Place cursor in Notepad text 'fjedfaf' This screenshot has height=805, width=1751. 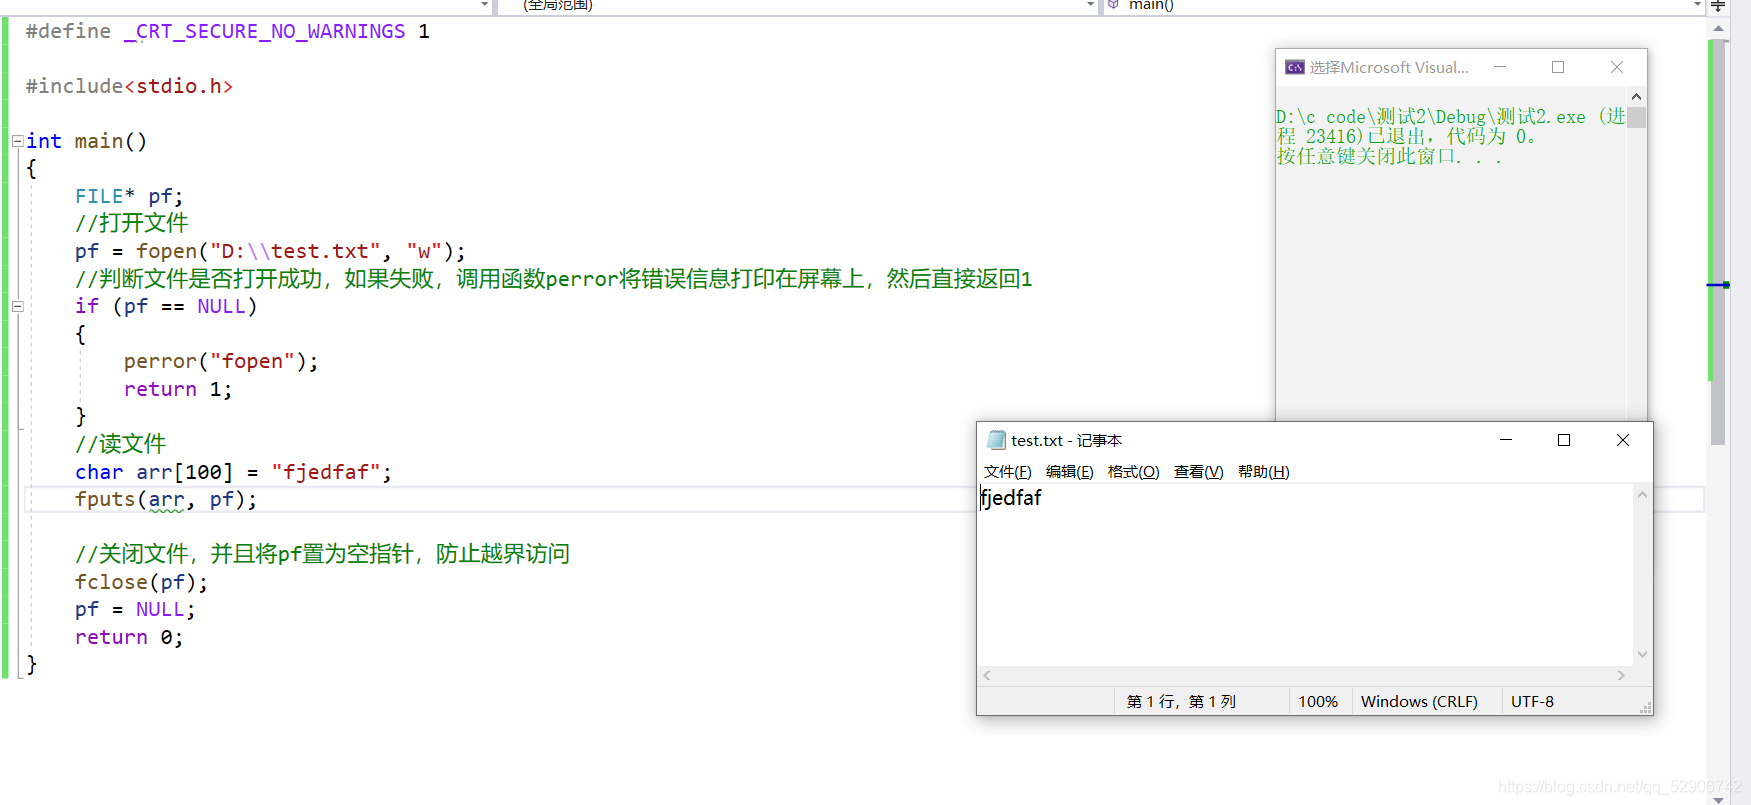coord(1011,498)
